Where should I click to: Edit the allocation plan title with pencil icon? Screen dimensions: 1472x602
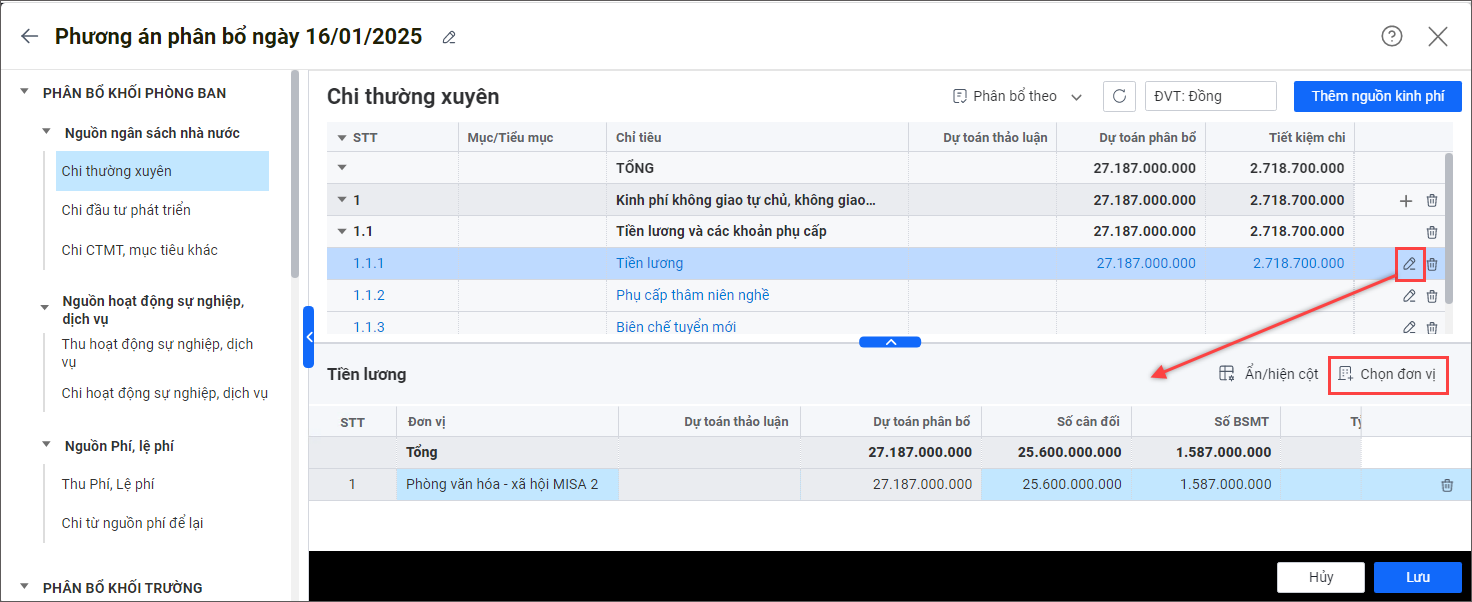pyautogui.click(x=449, y=38)
